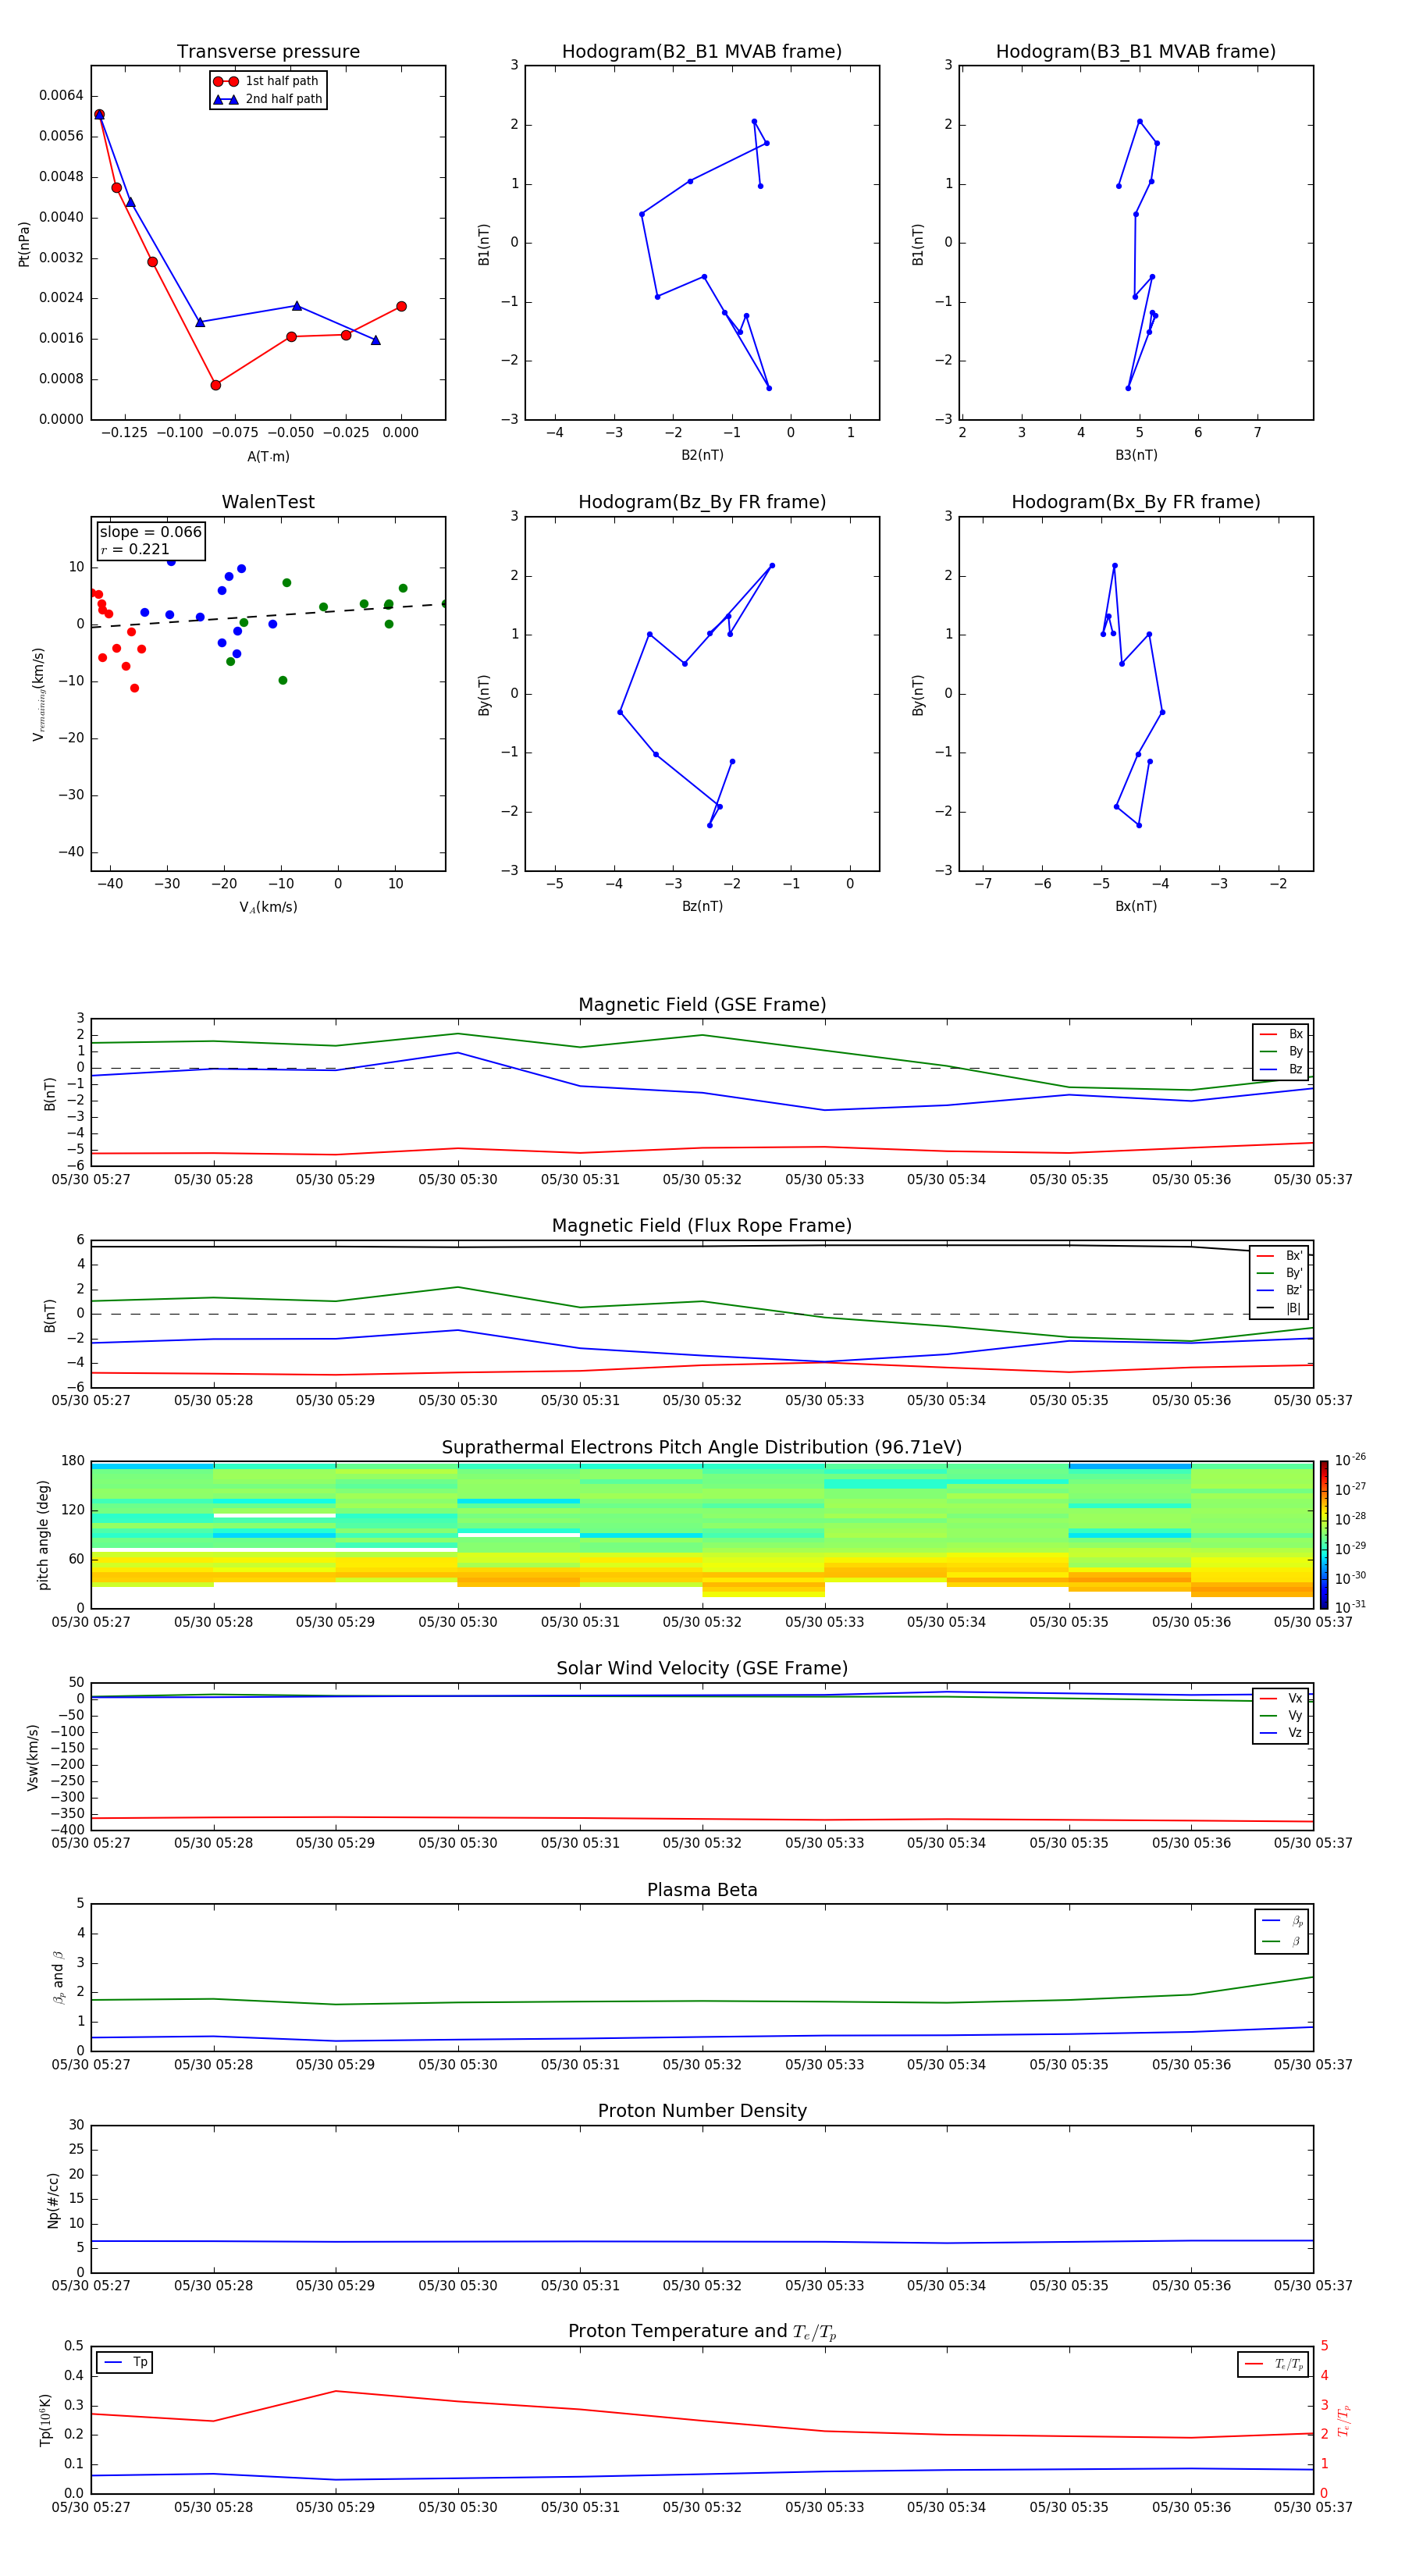Click 'Vx' in solar wind legend
Viewport: 1405px width, 2576px height.
[x=1295, y=1698]
